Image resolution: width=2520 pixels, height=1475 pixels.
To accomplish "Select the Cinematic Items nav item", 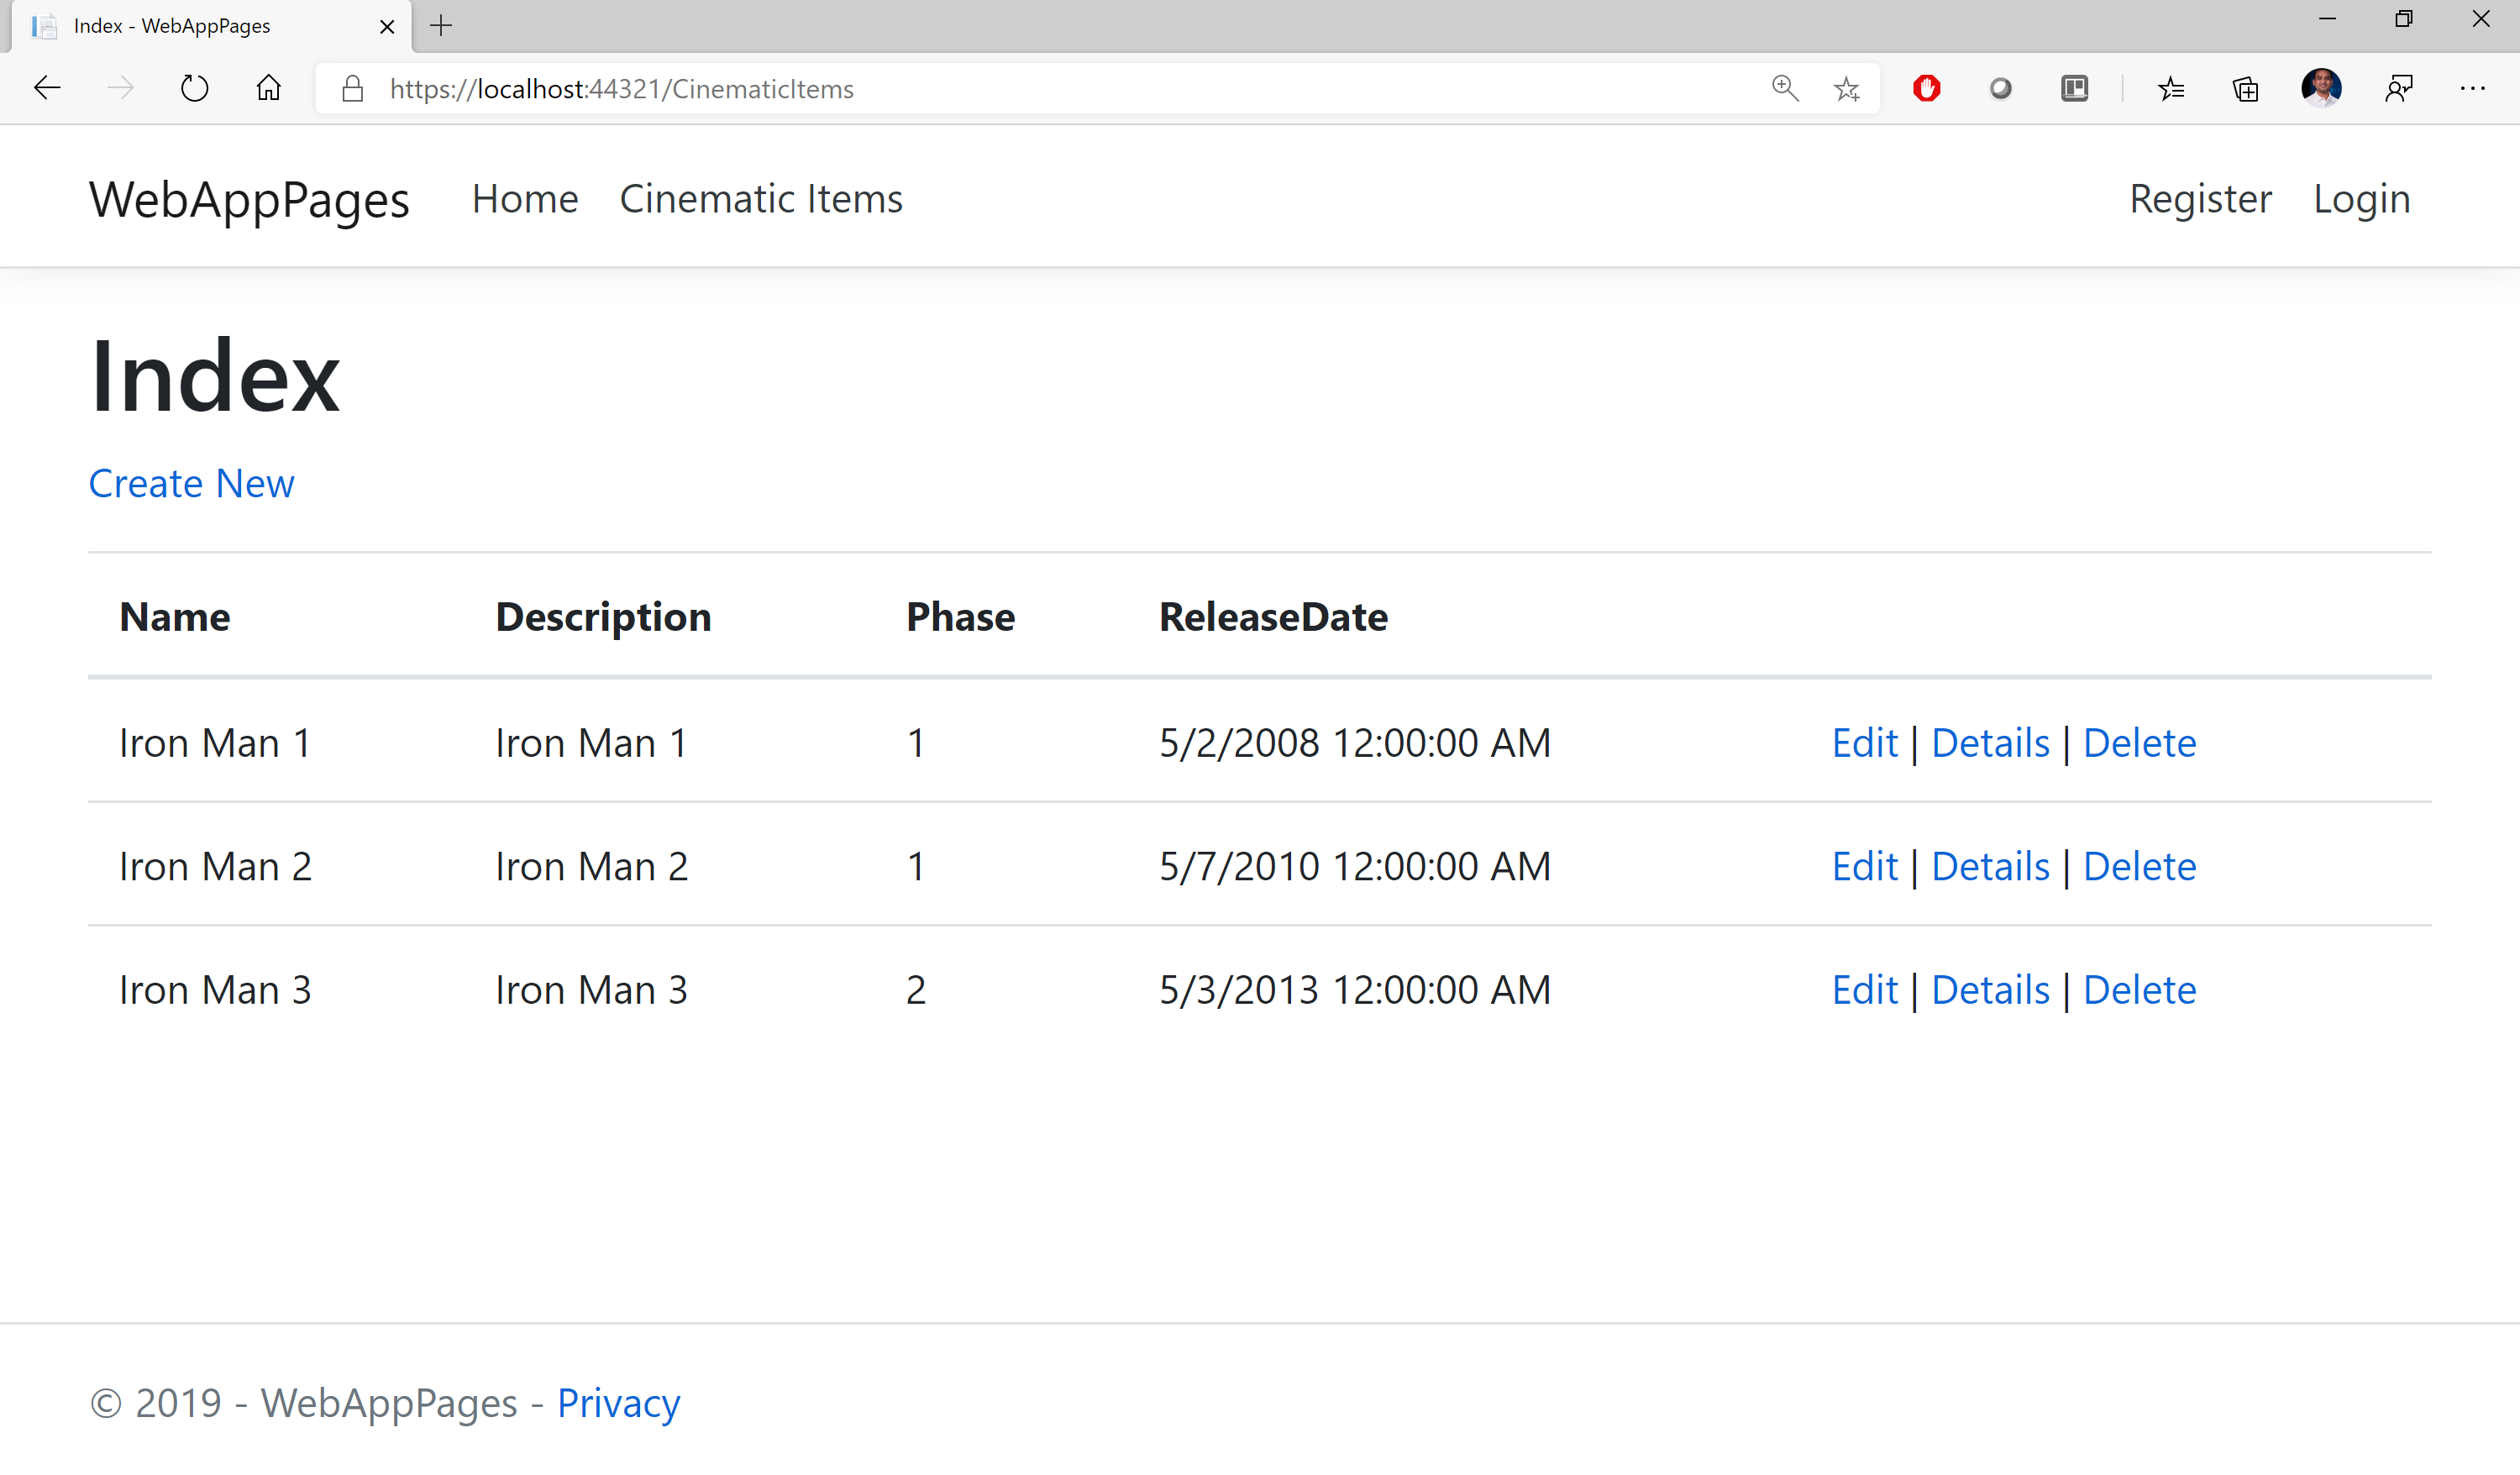I will [761, 199].
